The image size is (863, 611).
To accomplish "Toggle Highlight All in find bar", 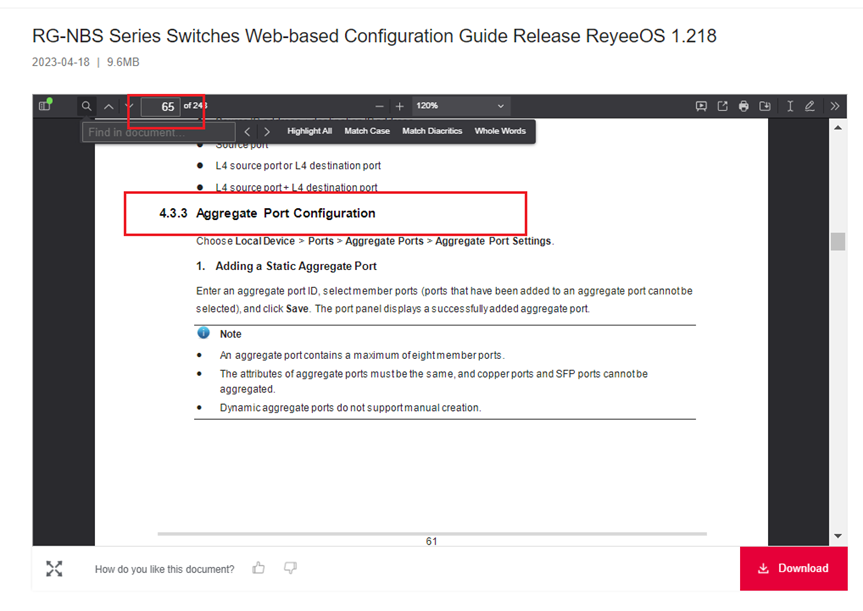I will [309, 131].
